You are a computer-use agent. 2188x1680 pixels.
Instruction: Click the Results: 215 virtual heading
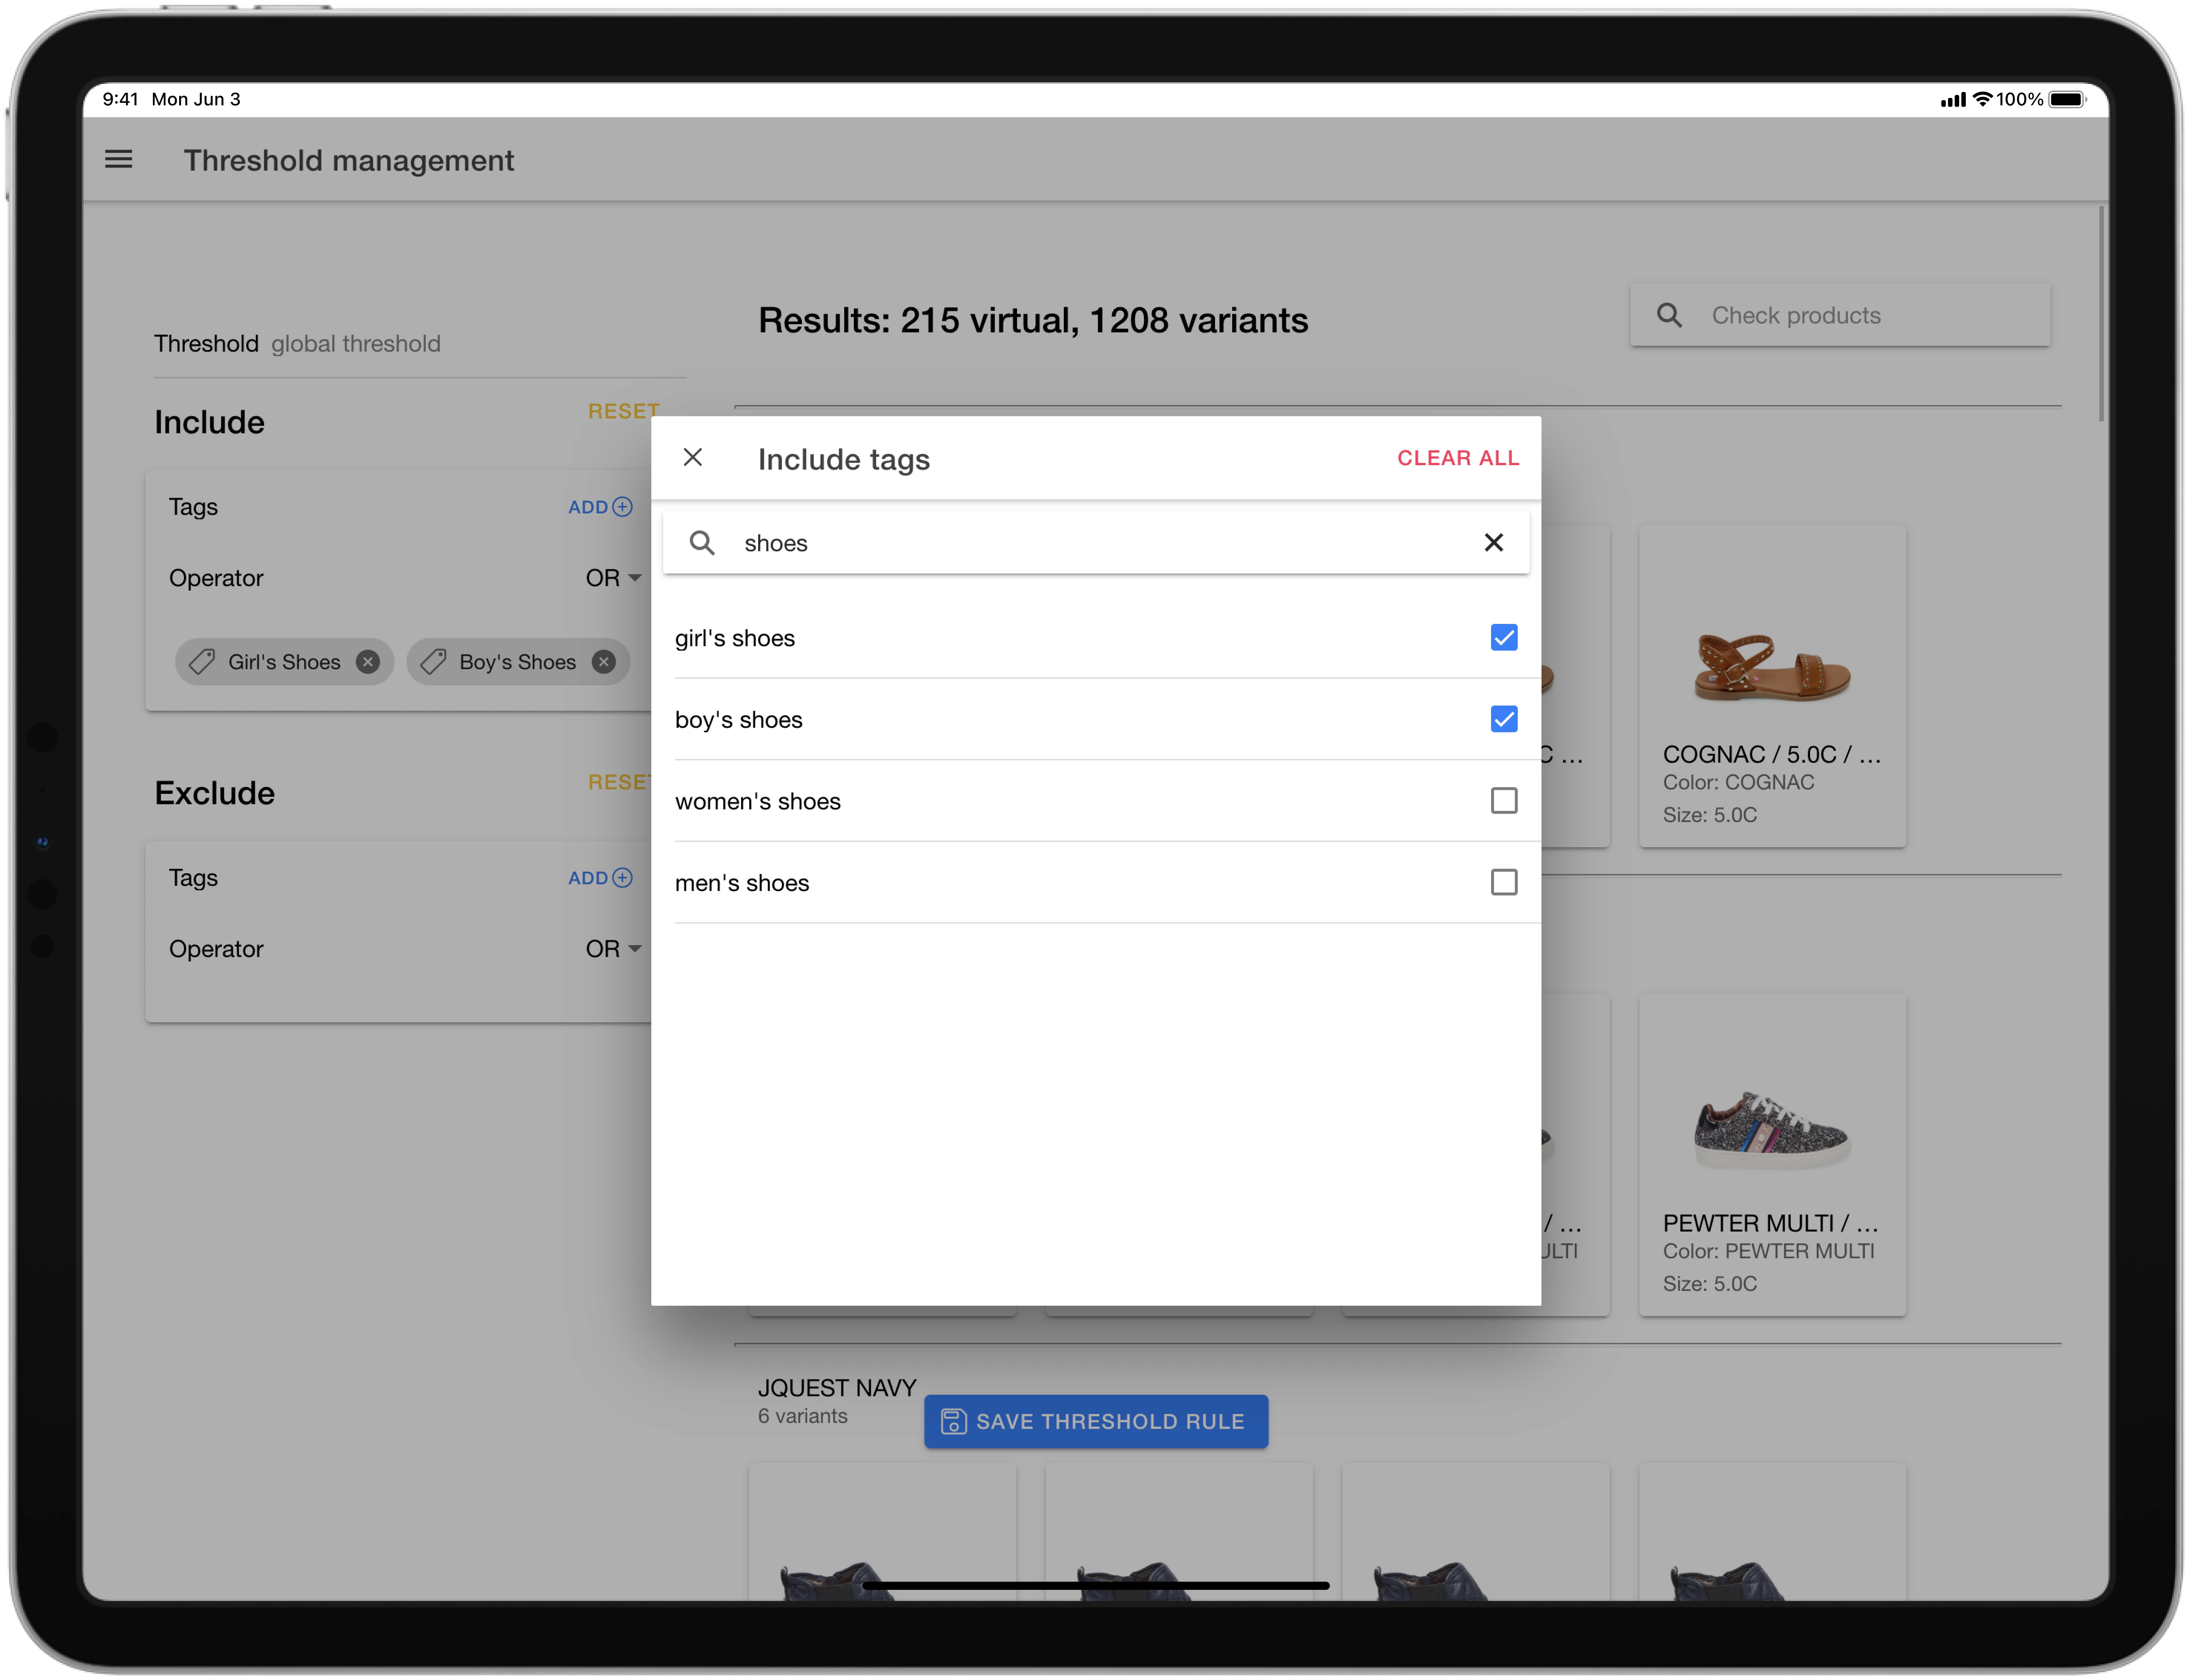pyautogui.click(x=1033, y=320)
